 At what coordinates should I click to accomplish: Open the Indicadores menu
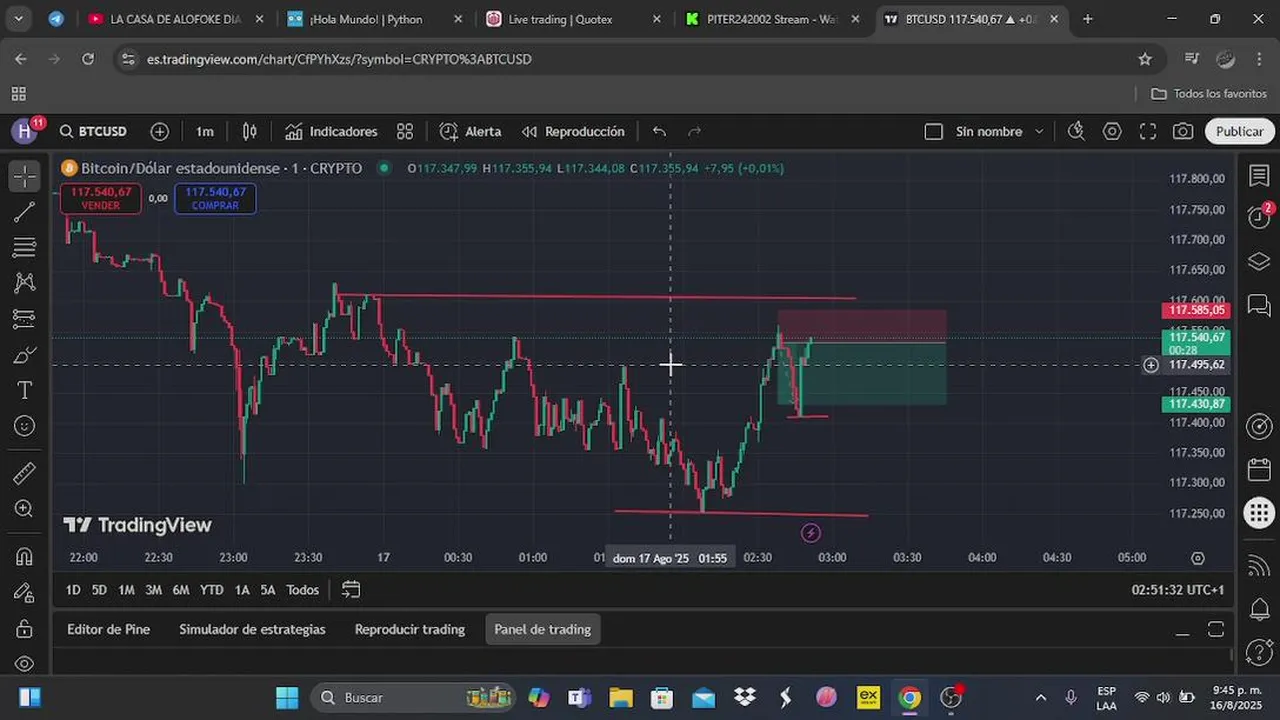pos(331,131)
